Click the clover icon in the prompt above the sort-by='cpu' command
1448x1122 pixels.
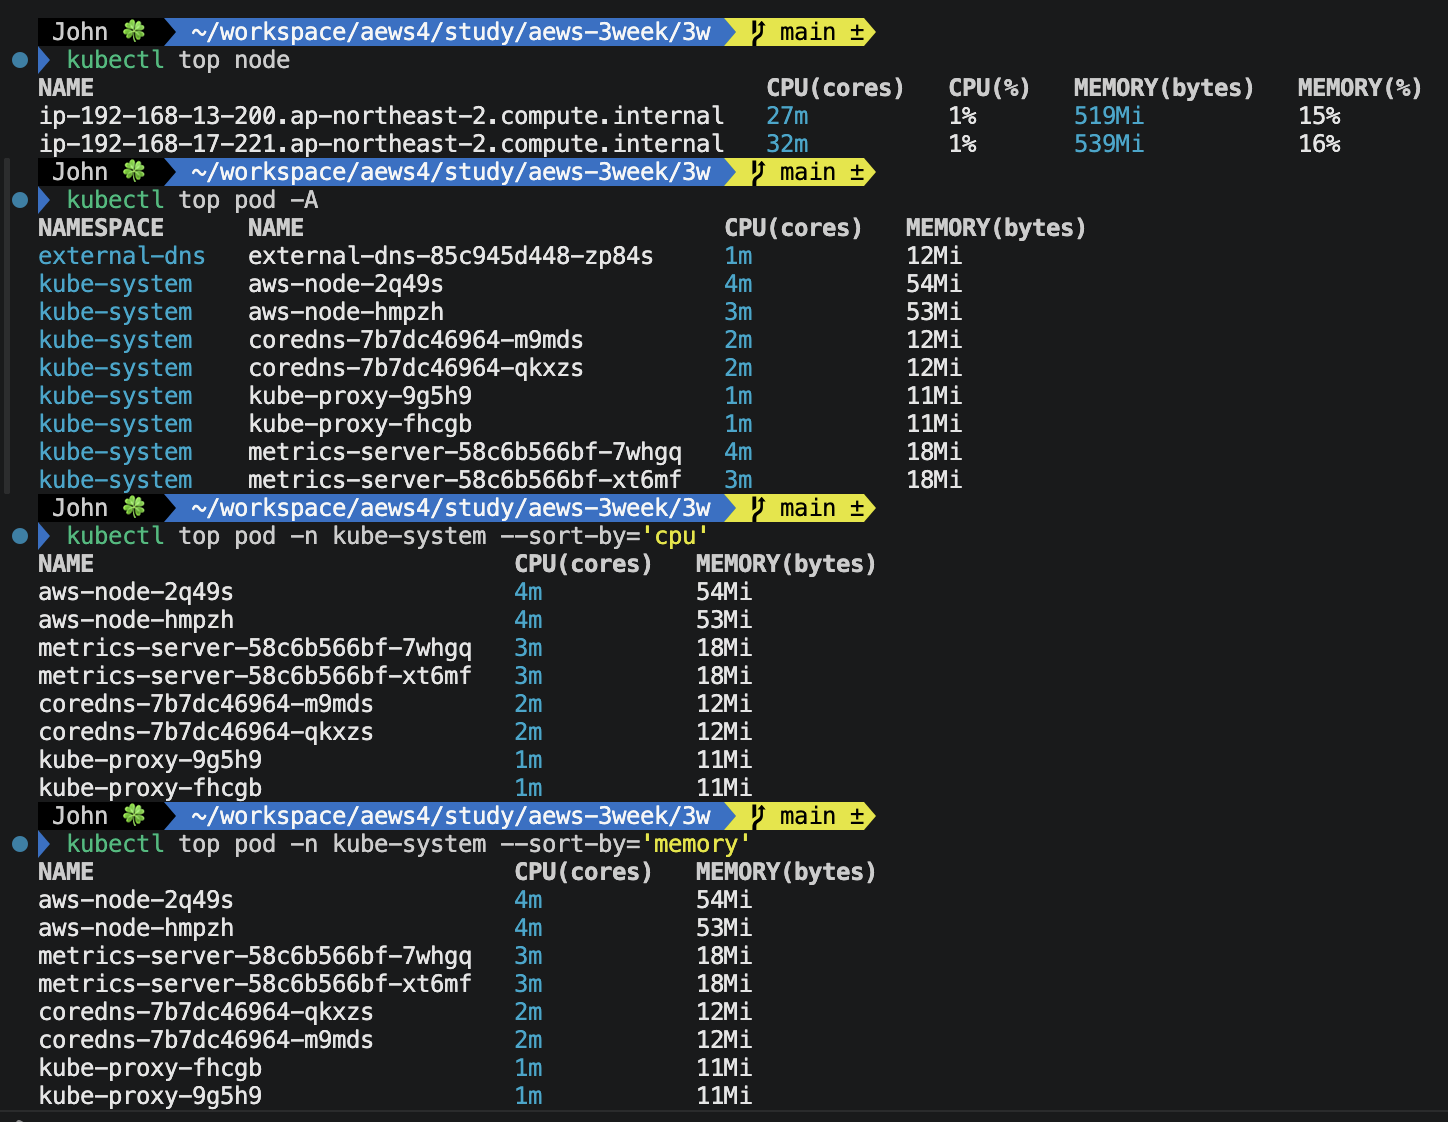tap(134, 508)
